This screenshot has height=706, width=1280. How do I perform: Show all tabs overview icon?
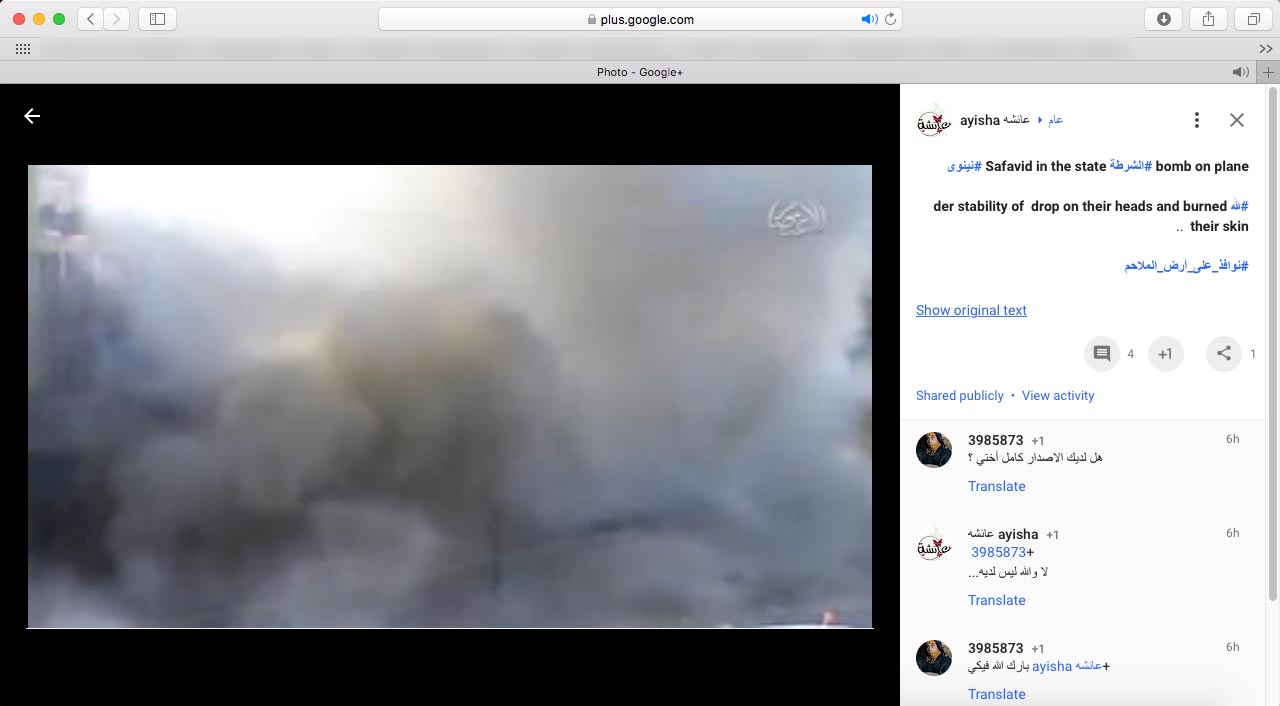1253,19
